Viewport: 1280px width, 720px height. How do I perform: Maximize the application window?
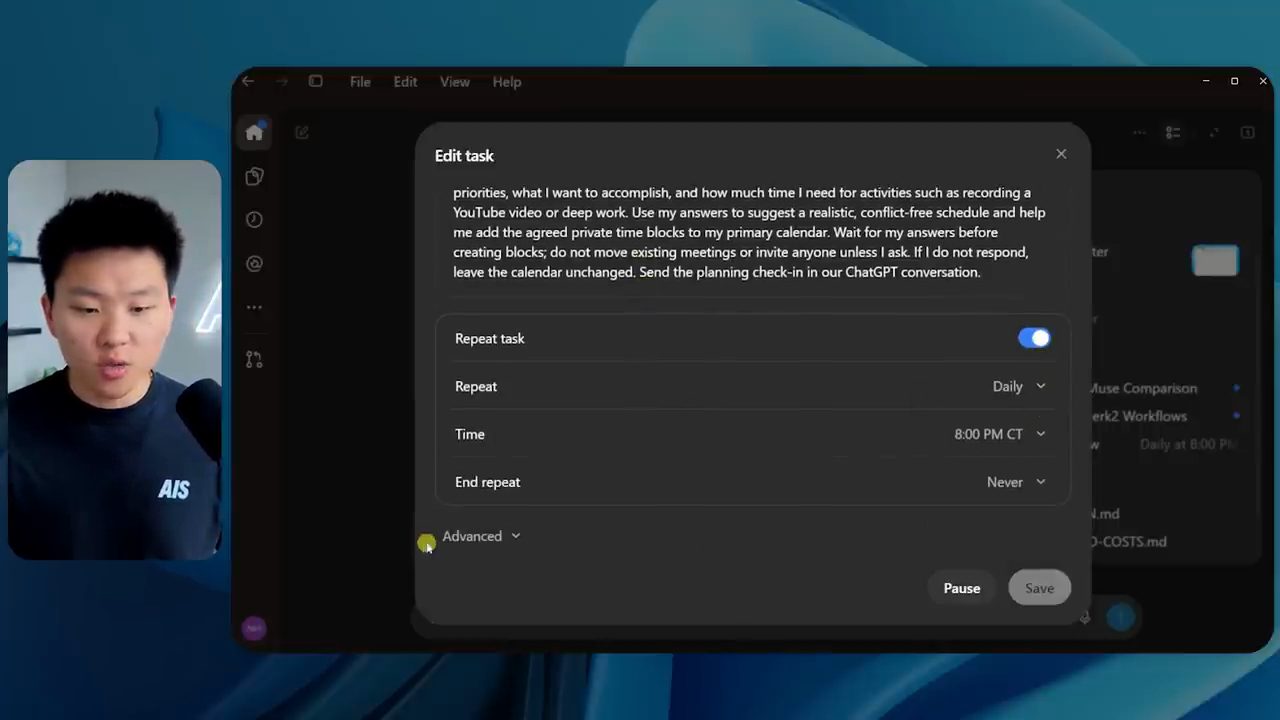click(x=1234, y=81)
